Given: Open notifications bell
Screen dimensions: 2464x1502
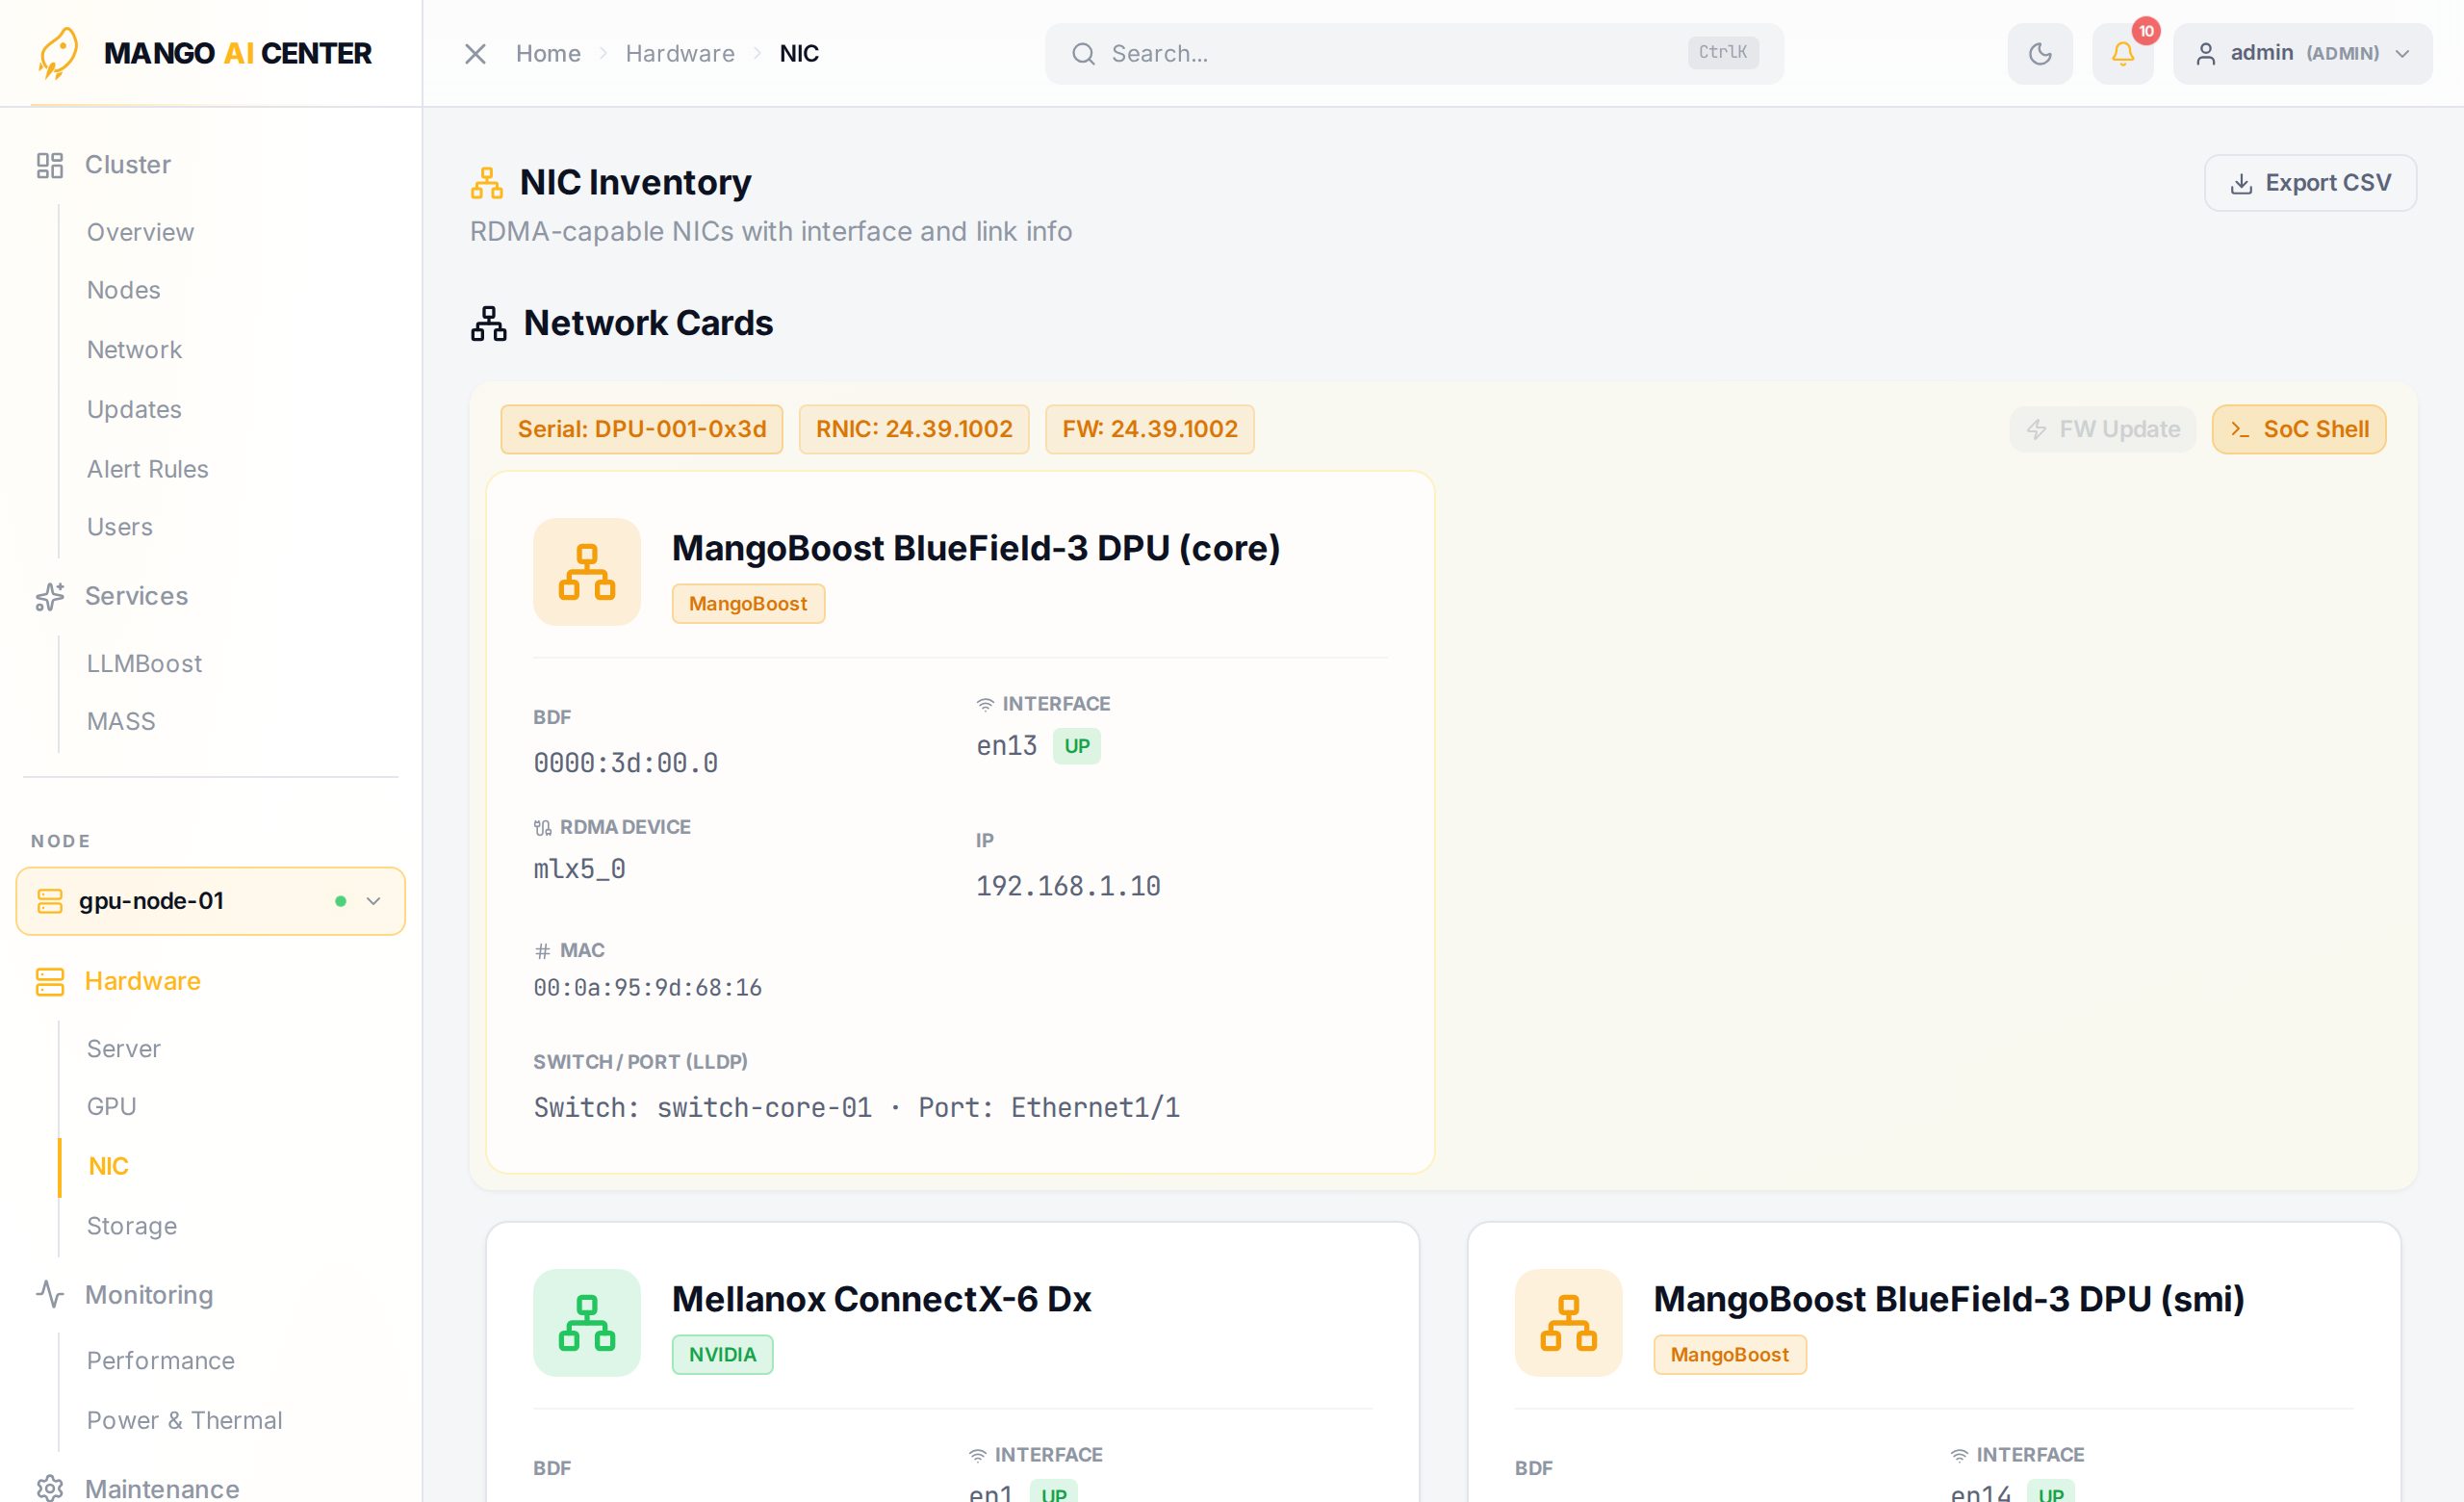Looking at the screenshot, I should tap(2123, 53).
